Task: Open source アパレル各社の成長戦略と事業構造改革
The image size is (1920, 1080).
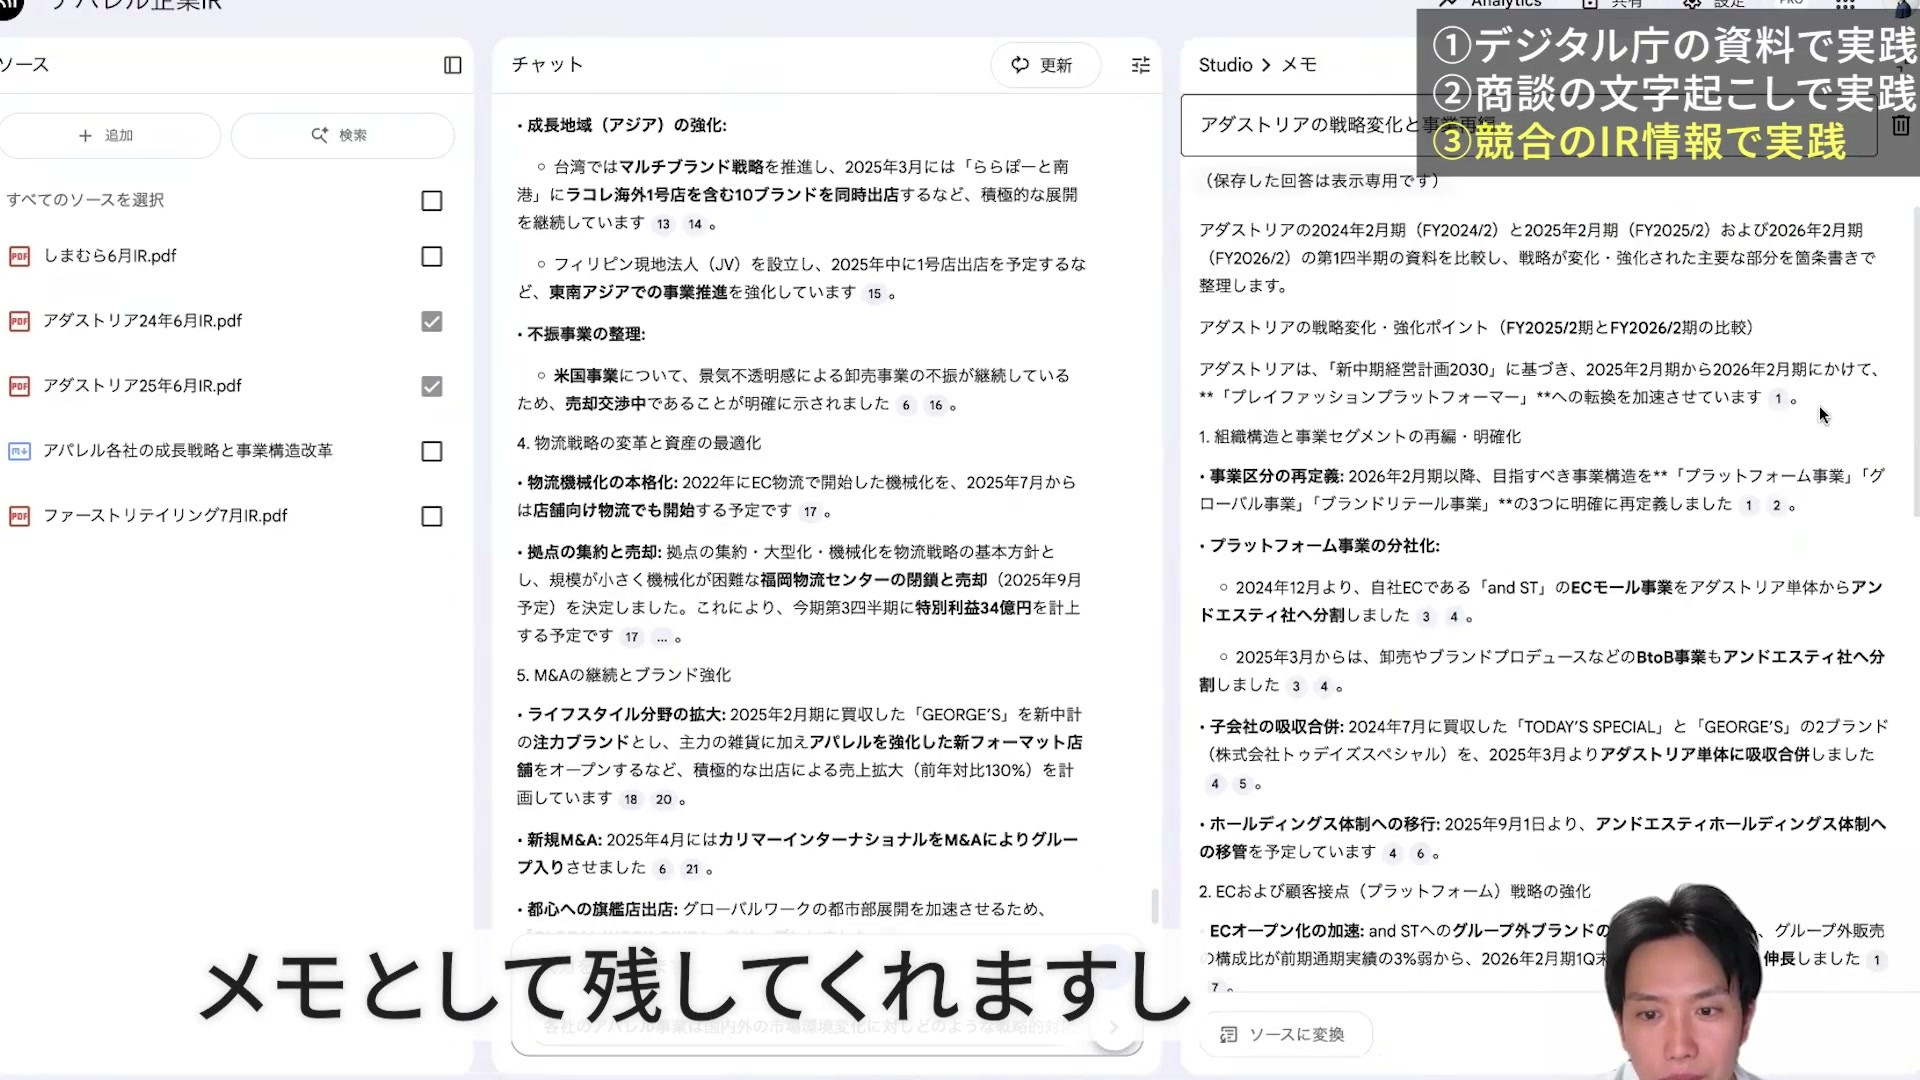Action: click(188, 451)
